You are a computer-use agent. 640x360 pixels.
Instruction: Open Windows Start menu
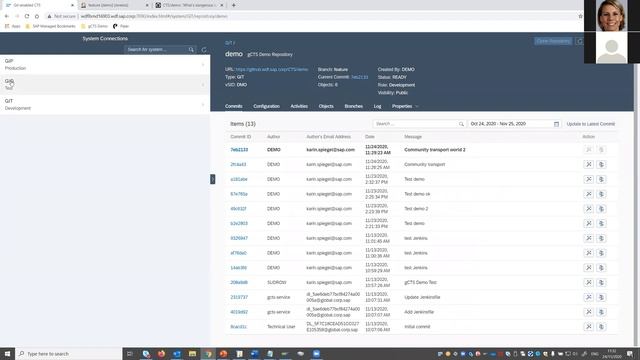coord(7,353)
